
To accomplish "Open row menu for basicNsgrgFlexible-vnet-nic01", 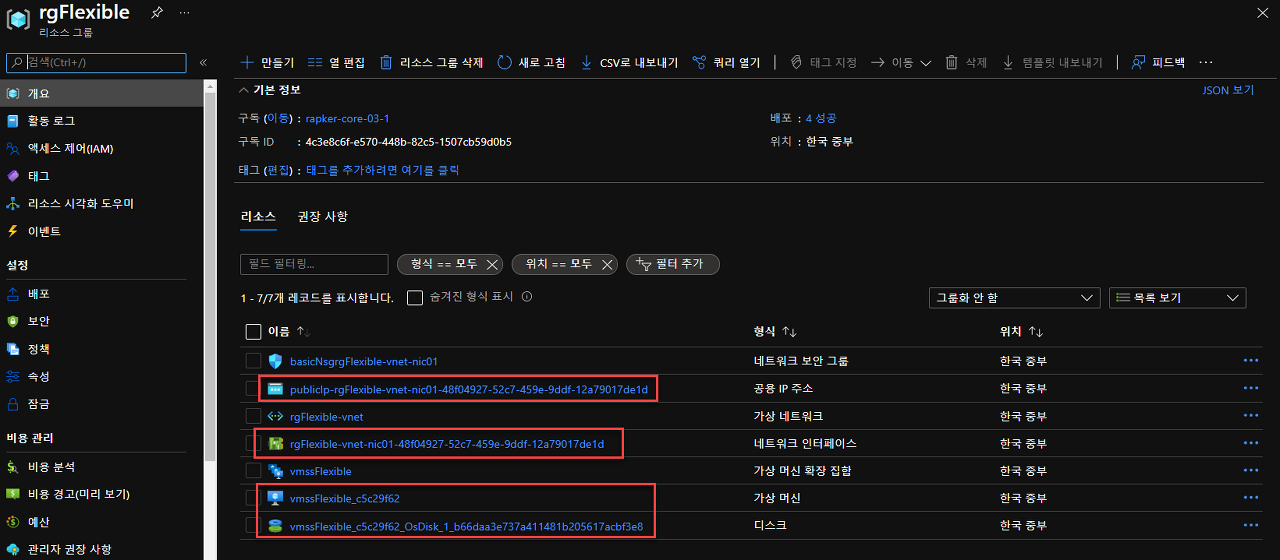I will pyautogui.click(x=1250, y=361).
